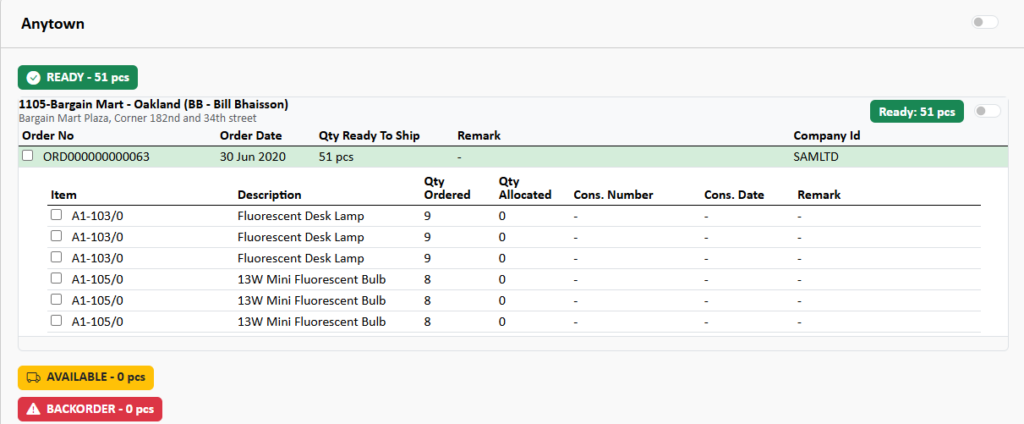The image size is (1024, 424).
Task: Click the green Ready: 51 pcs button
Action: pos(916,111)
